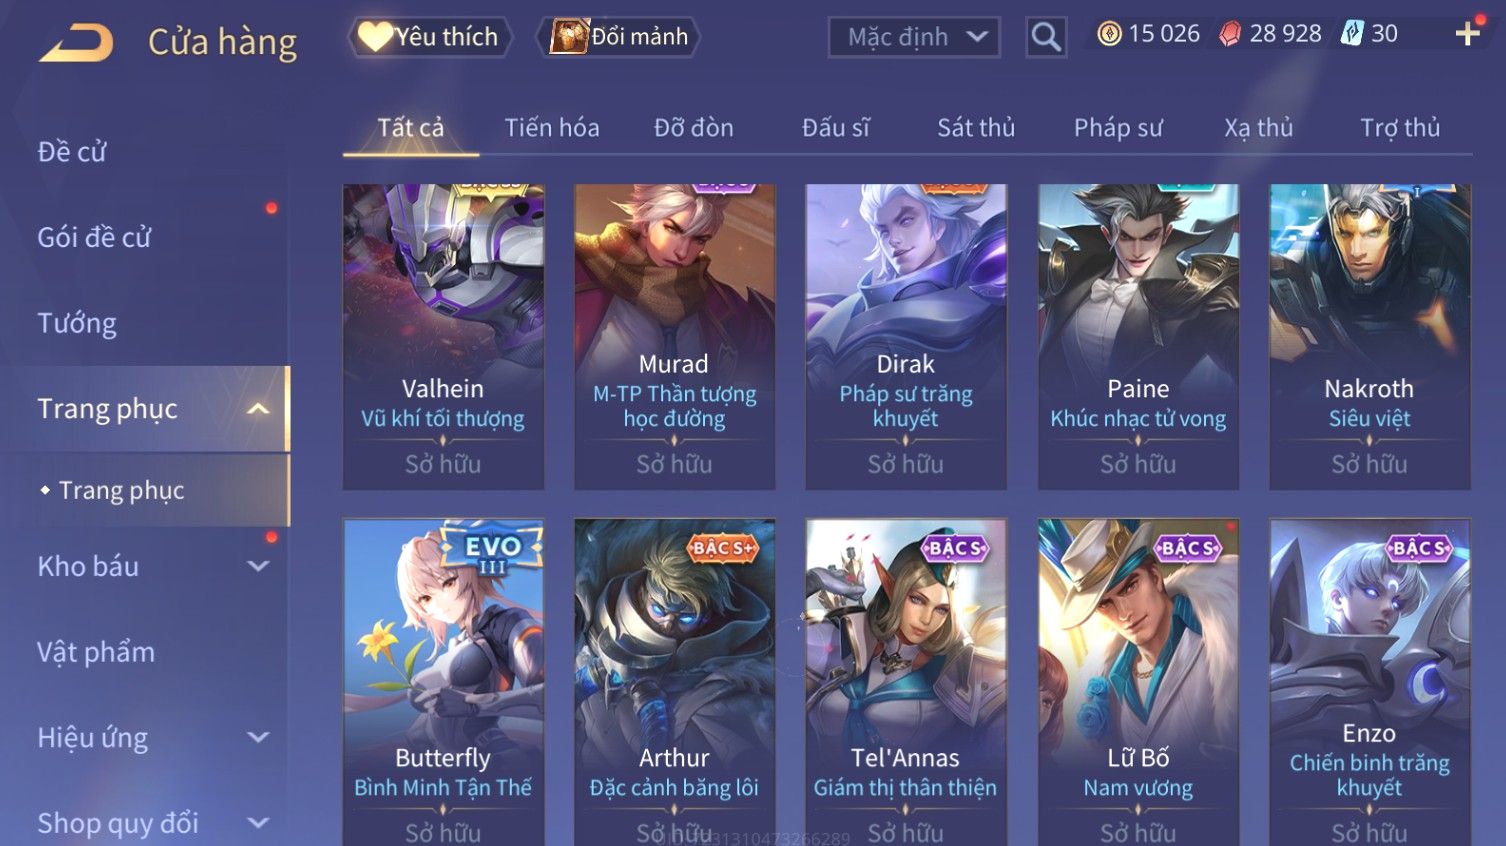
Task: Open the search magnifier icon
Action: pyautogui.click(x=1046, y=38)
